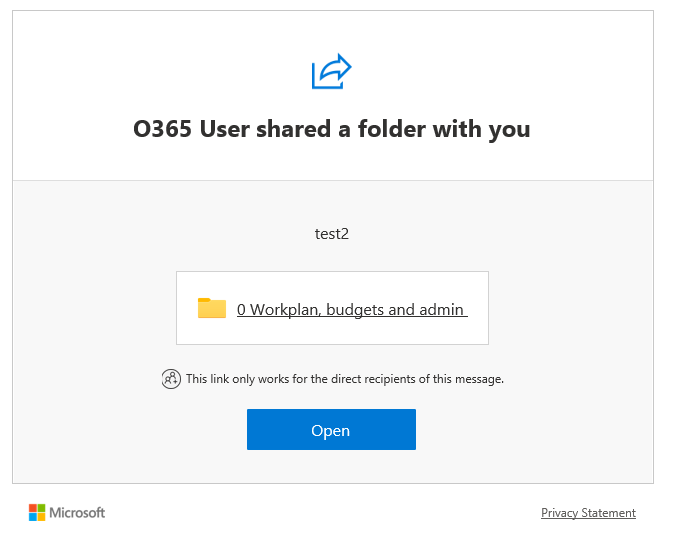Click the Microsoft logo
Screen dimensions: 678x555
point(67,513)
